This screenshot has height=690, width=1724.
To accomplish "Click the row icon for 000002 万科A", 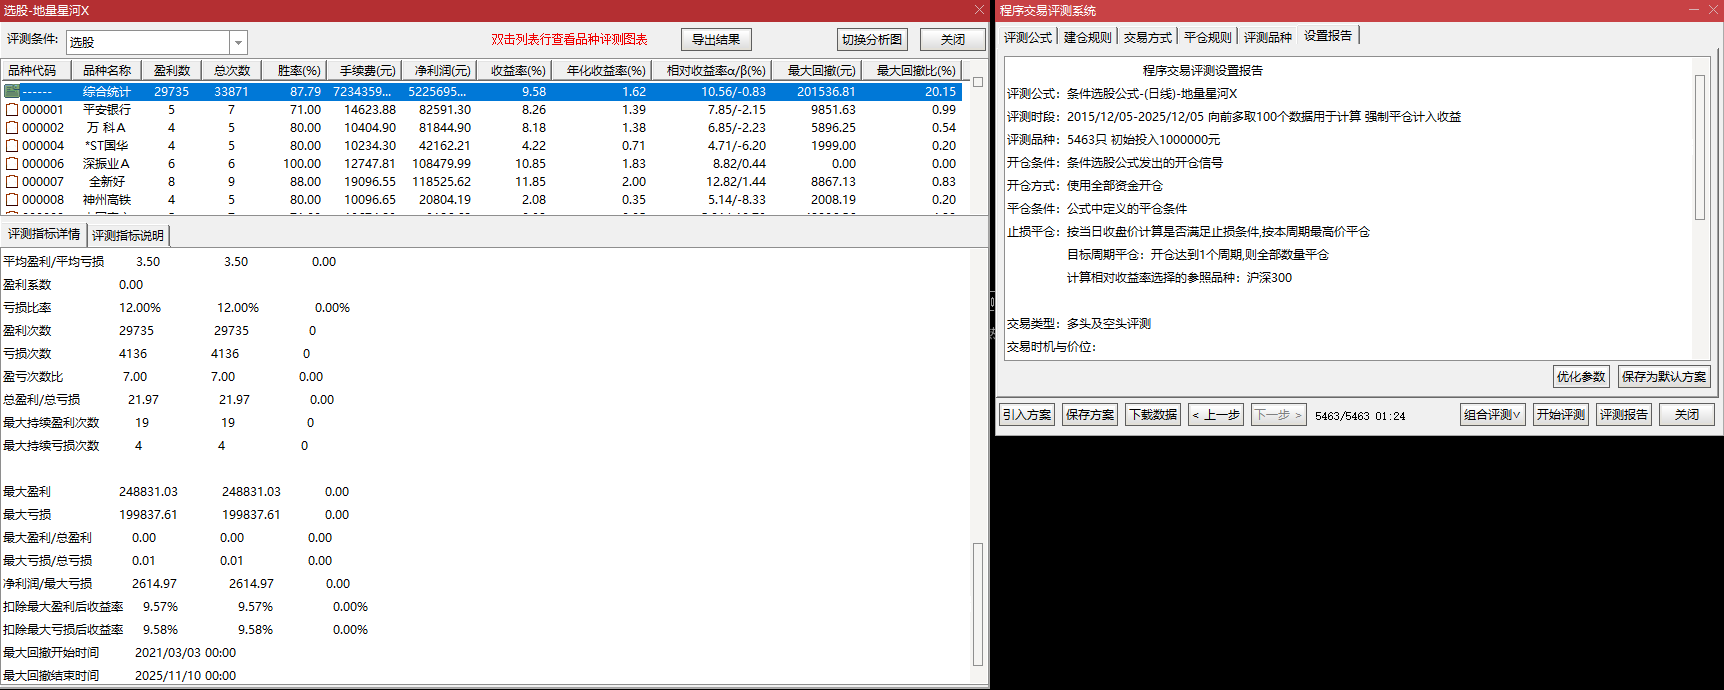I will click(x=12, y=128).
